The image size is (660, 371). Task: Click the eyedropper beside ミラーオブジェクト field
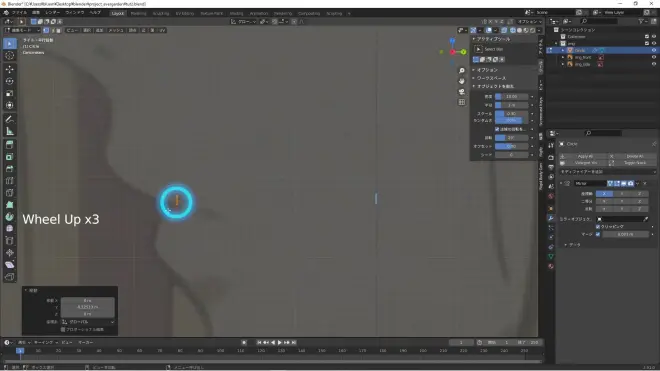(x=646, y=219)
